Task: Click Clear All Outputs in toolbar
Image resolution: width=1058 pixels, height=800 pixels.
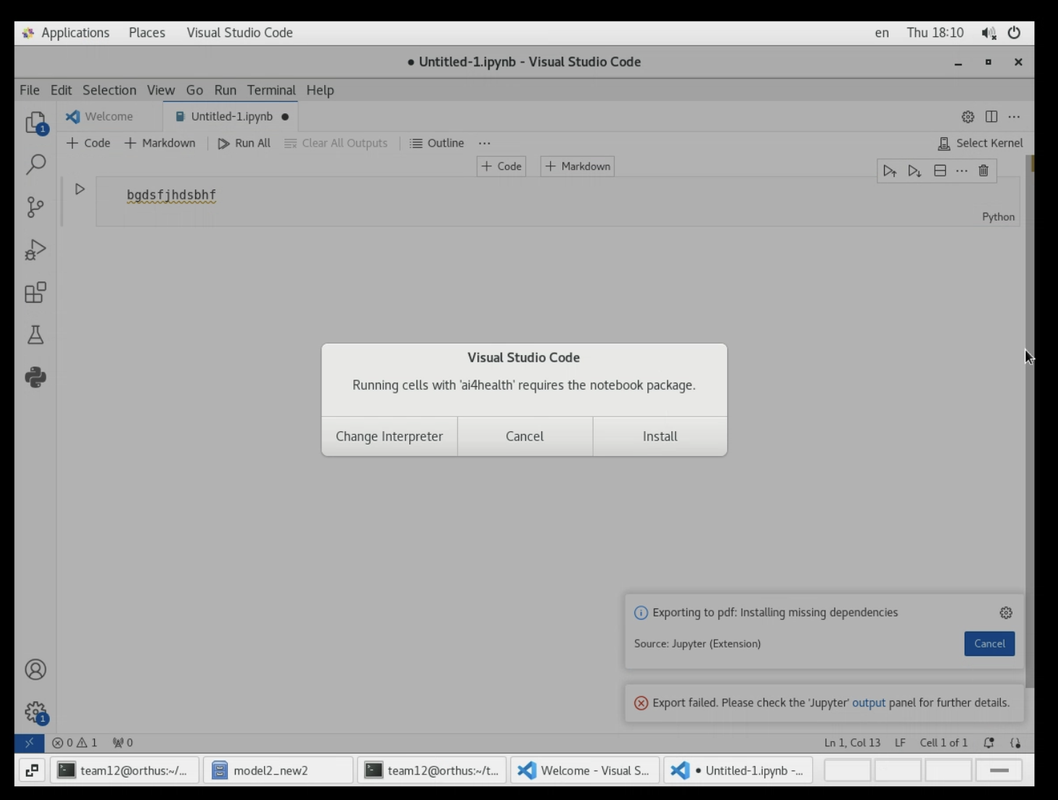Action: coord(336,143)
